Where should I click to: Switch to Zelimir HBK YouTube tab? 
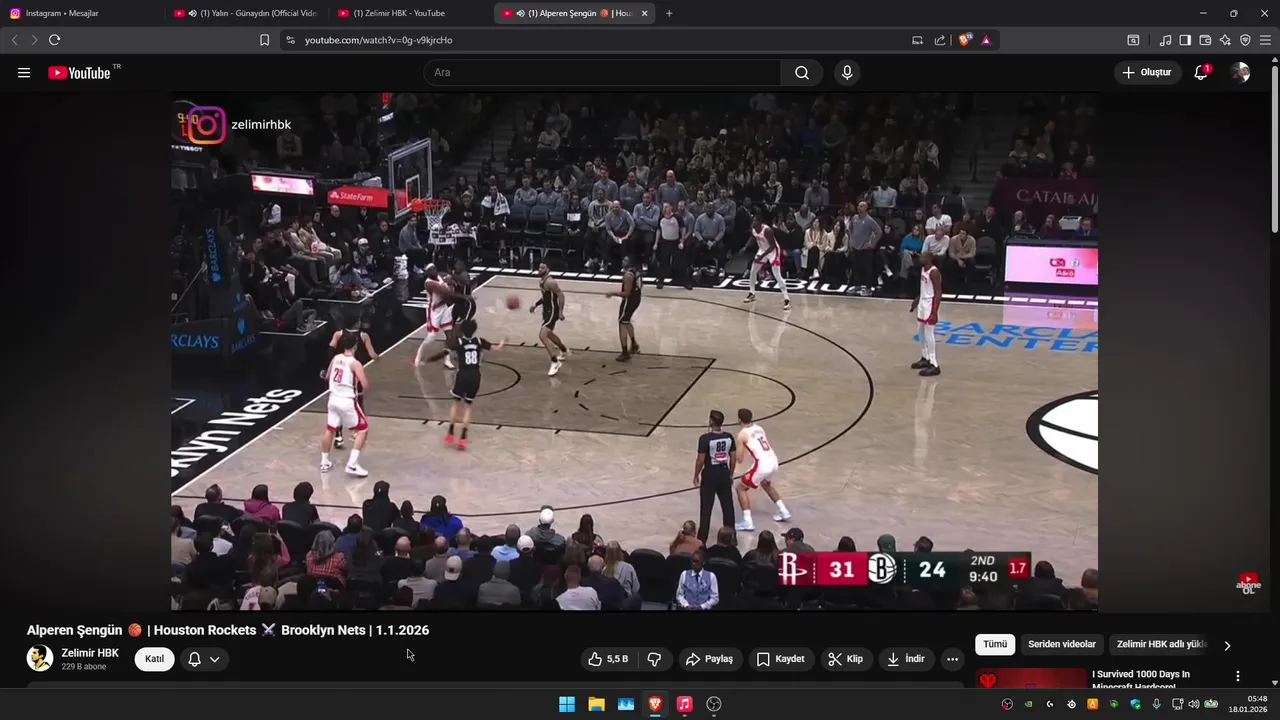410,13
